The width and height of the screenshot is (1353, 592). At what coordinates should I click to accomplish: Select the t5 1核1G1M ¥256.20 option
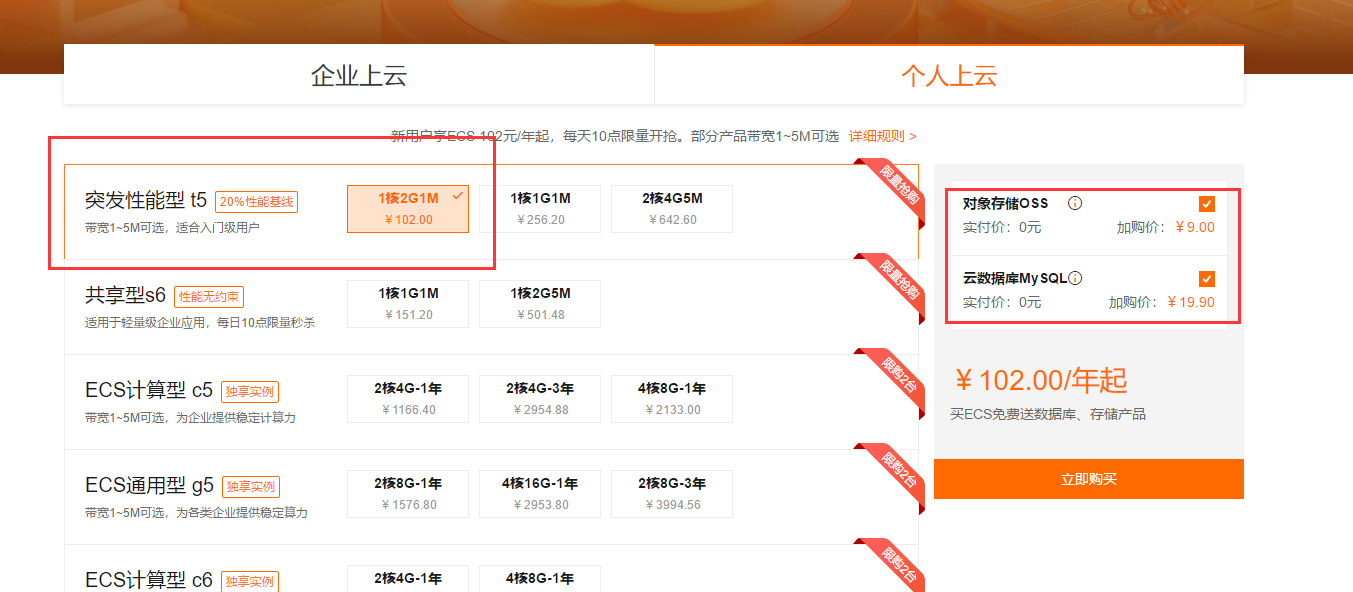540,209
